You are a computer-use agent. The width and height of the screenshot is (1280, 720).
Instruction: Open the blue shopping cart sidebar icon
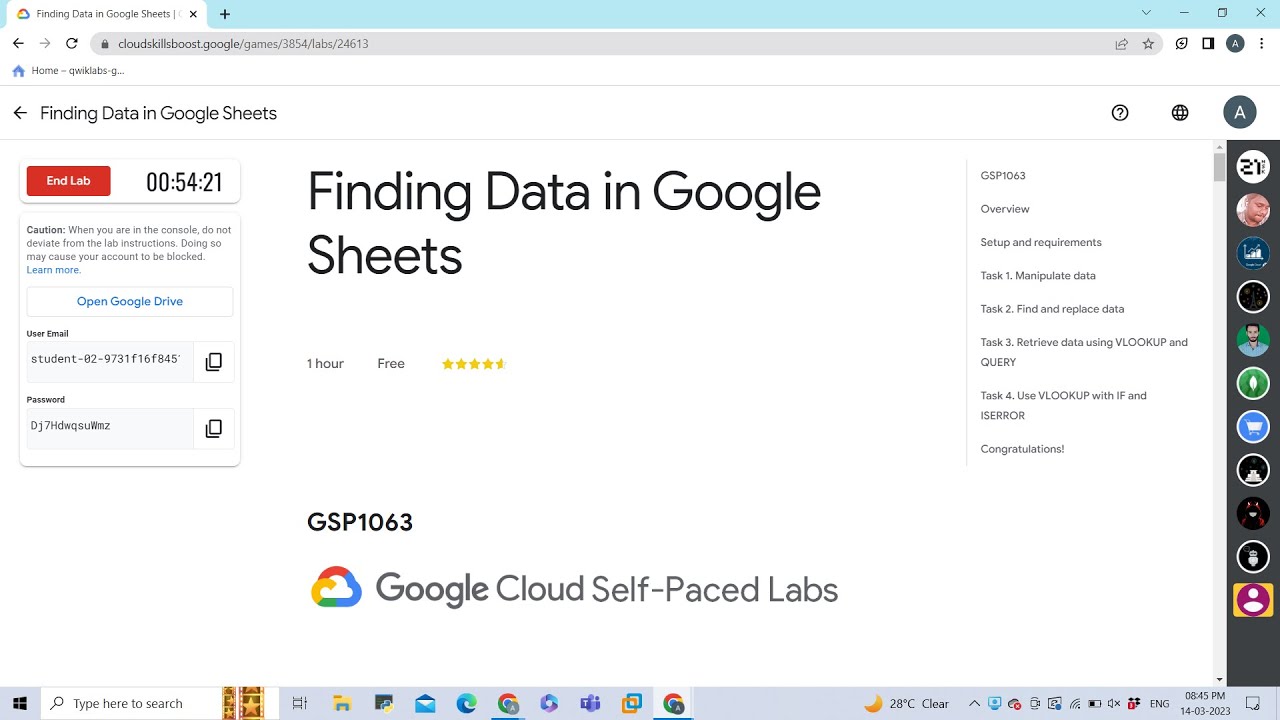[x=1253, y=427]
